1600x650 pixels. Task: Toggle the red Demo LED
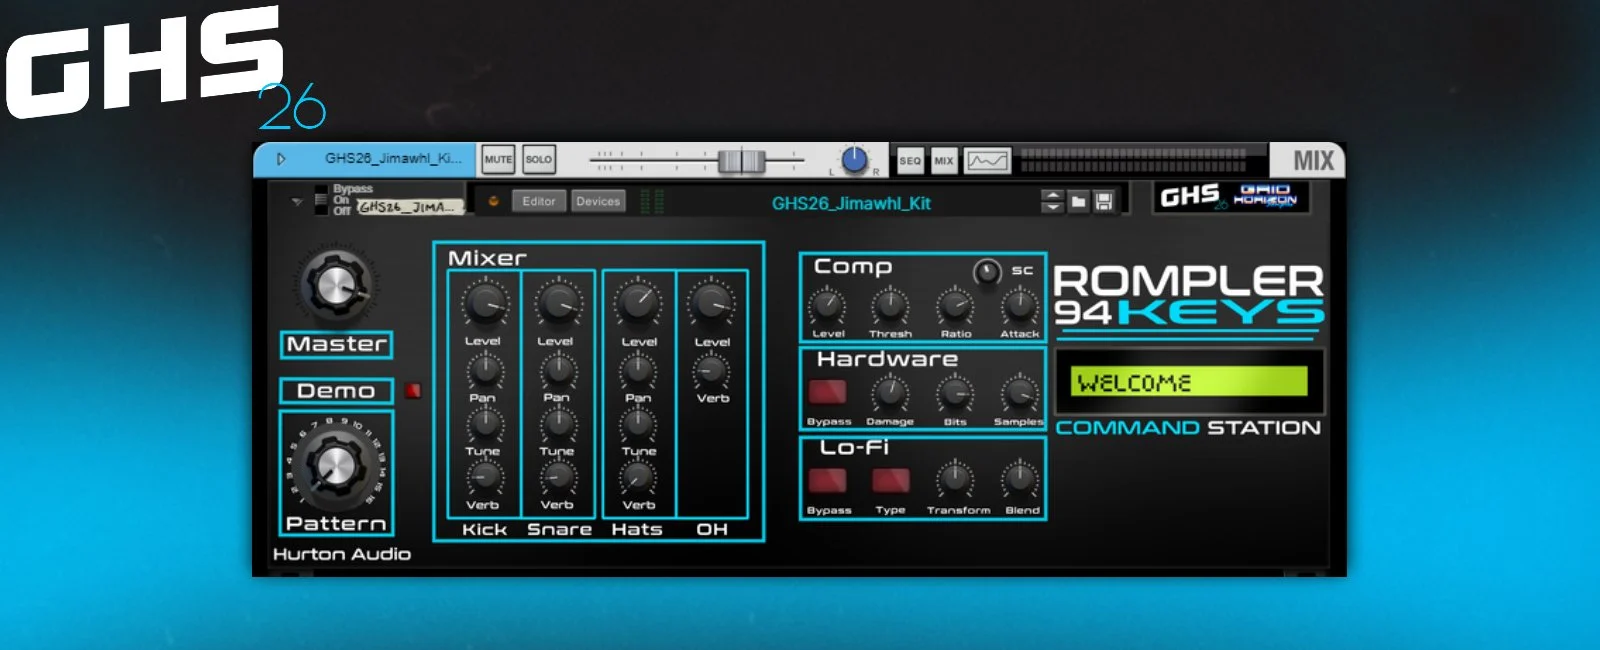413,391
